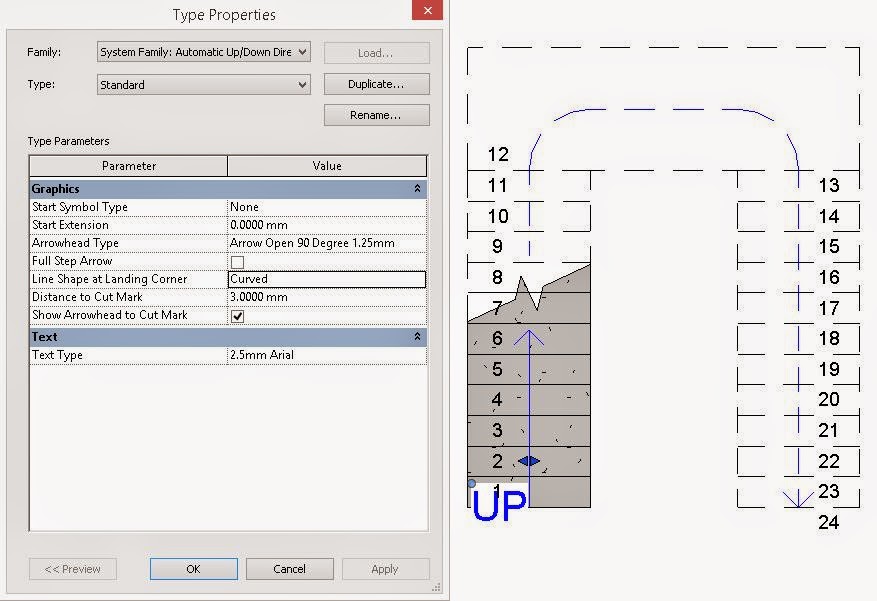Viewport: 877px width, 601px height.
Task: Collapse the Graphics parameter group
Action: pyautogui.click(x=419, y=188)
